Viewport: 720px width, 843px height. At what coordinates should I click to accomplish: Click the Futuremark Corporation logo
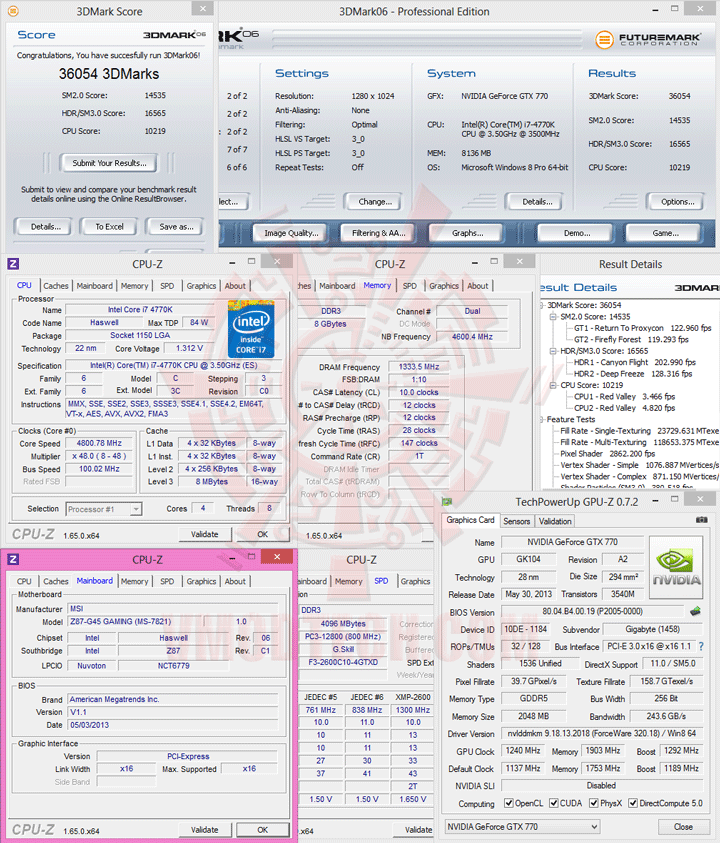647,39
